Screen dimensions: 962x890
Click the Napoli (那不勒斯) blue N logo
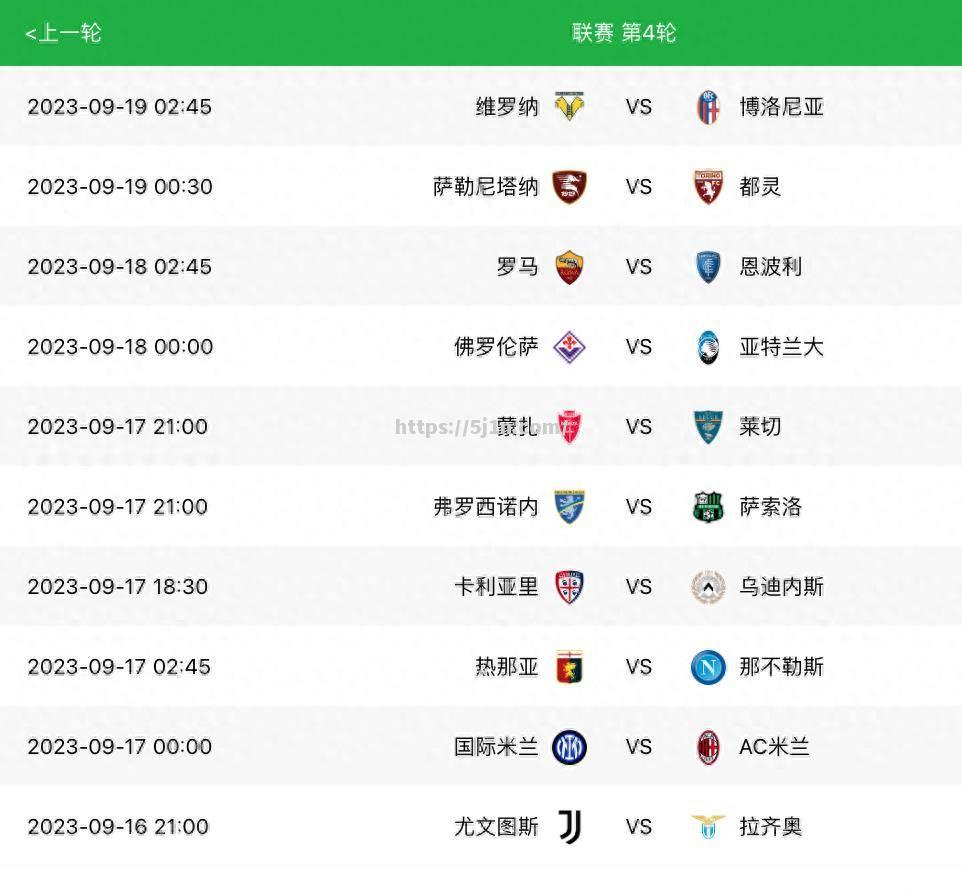[708, 667]
